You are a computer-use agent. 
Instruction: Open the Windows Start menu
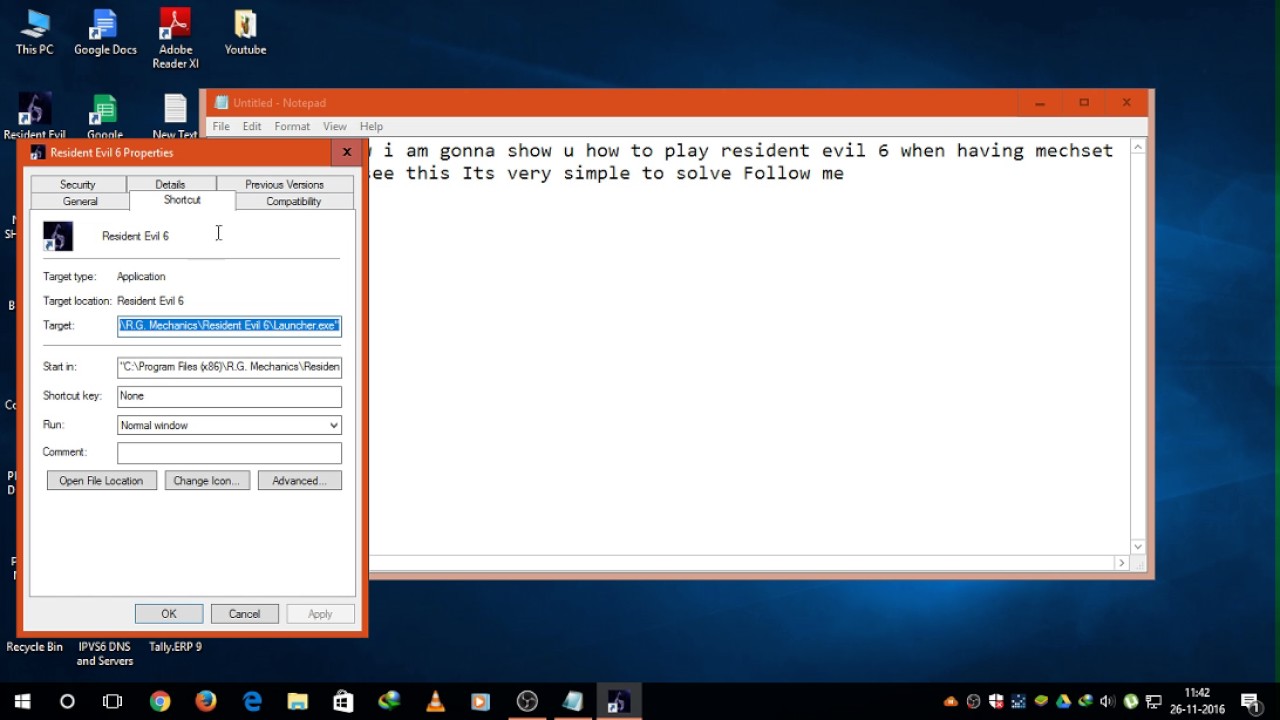[22, 701]
